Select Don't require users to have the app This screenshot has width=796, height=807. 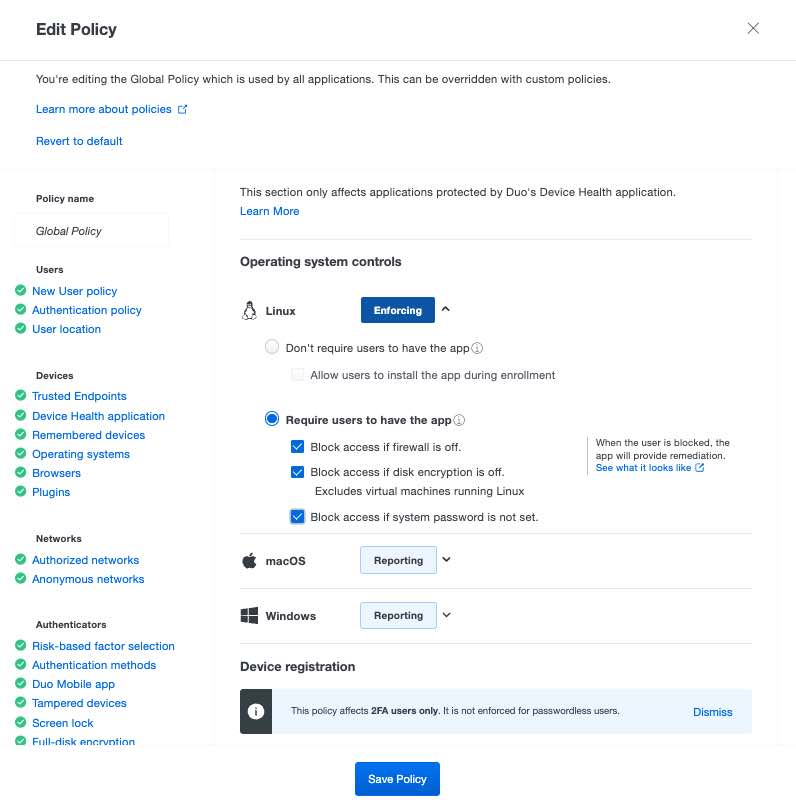272,348
